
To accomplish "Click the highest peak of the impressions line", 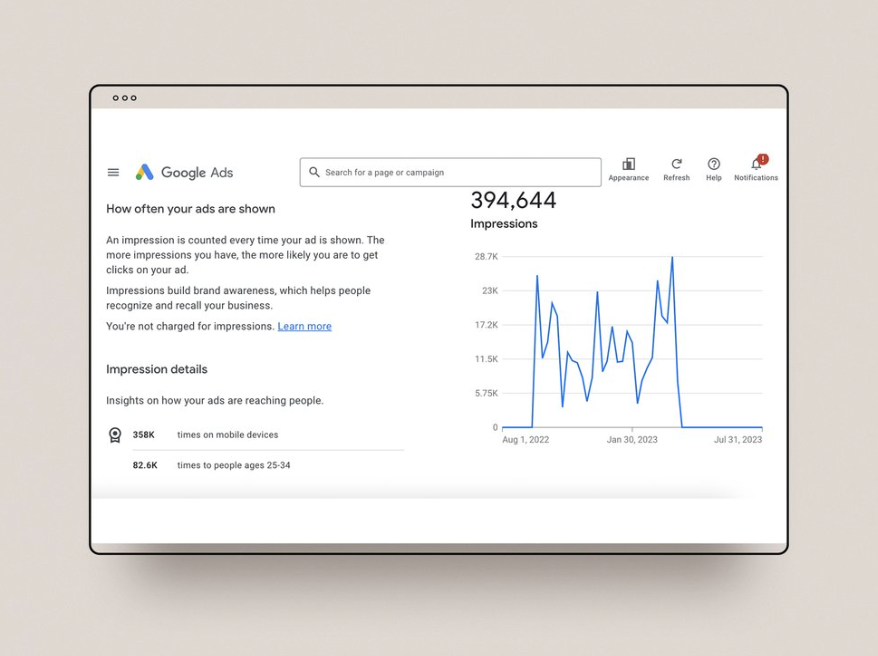I will click(x=672, y=257).
